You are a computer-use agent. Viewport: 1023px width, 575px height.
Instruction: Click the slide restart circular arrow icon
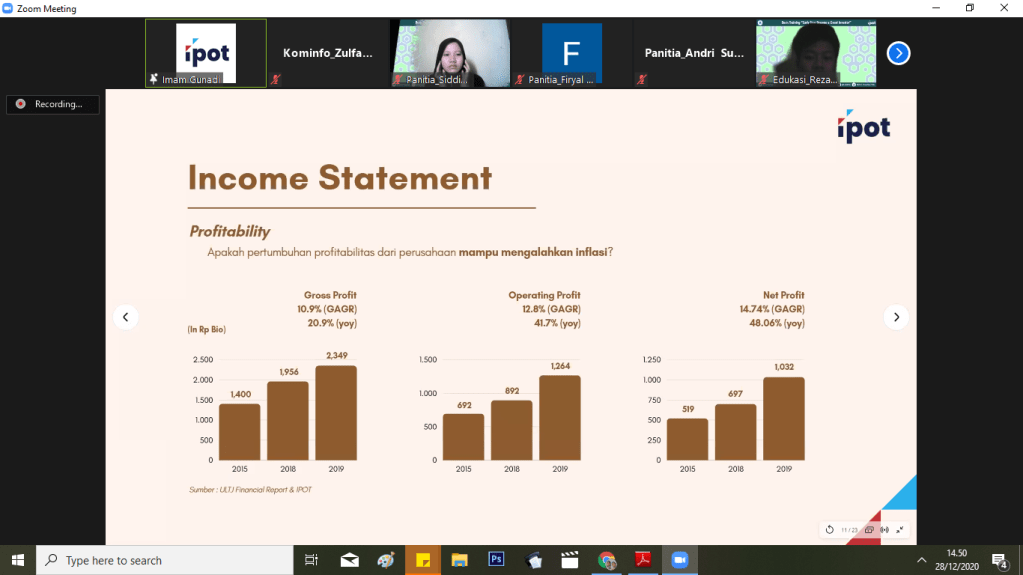pyautogui.click(x=829, y=529)
